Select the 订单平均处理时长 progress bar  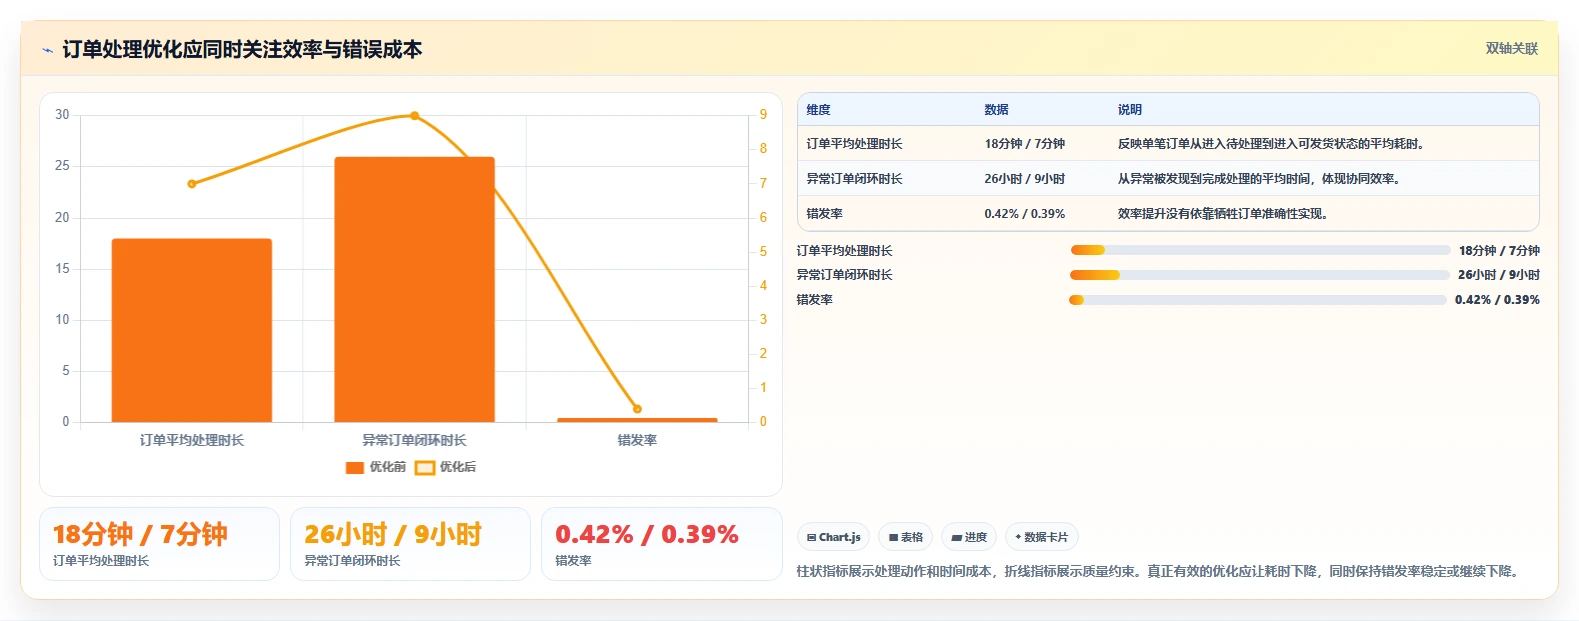pos(1260,250)
